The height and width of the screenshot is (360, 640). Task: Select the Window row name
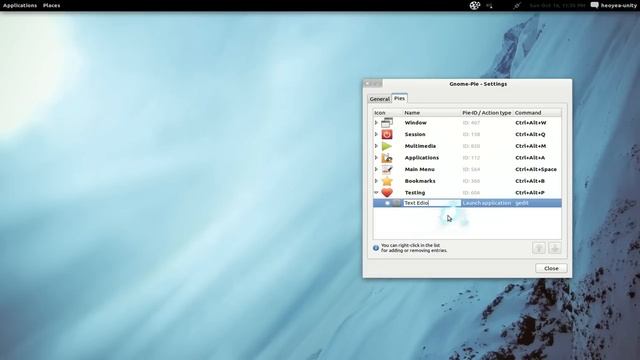click(416, 122)
